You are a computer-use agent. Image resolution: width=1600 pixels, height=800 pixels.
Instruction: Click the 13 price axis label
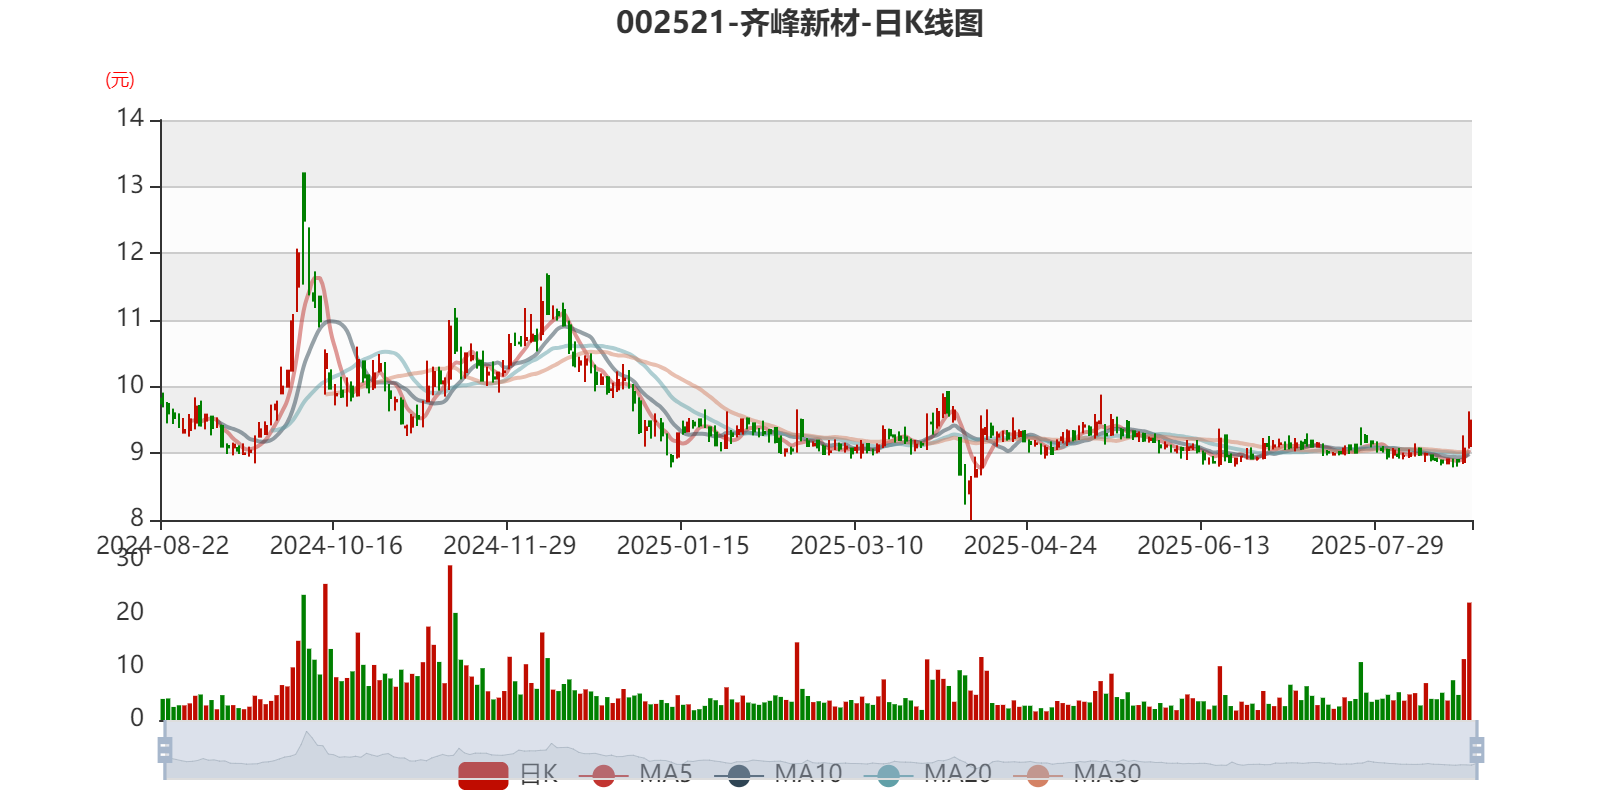click(130, 185)
